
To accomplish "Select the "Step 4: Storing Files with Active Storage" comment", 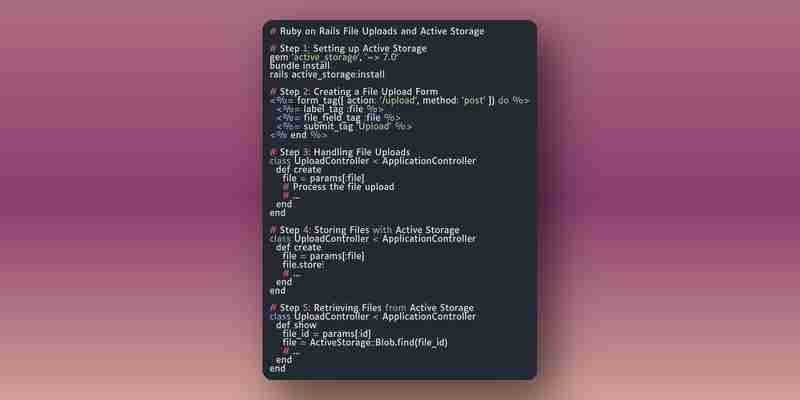I will [365, 230].
